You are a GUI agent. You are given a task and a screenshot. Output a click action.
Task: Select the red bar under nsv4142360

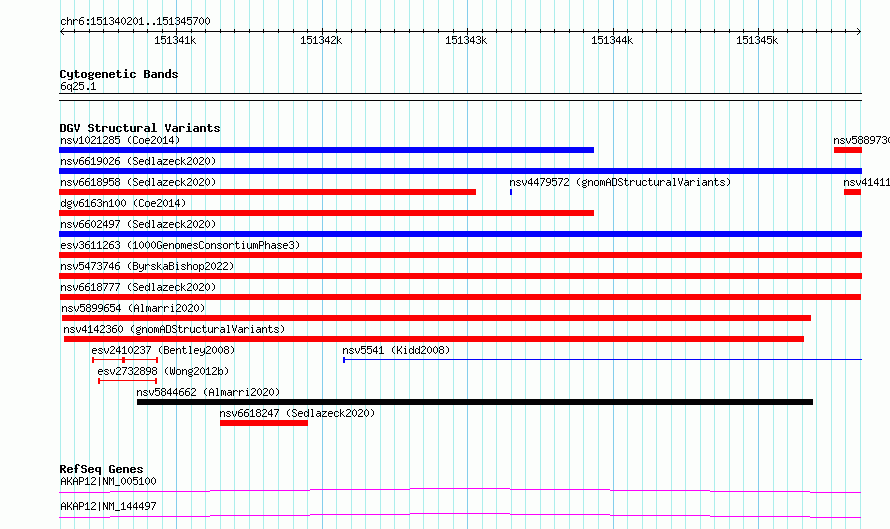[x=434, y=339]
